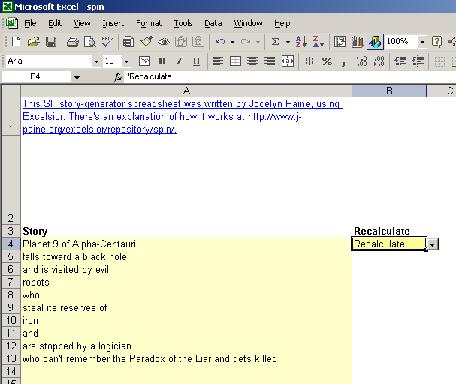This screenshot has width=457, height=384.
Task: Redo the previously undone action
Action: pyautogui.click(x=246, y=42)
